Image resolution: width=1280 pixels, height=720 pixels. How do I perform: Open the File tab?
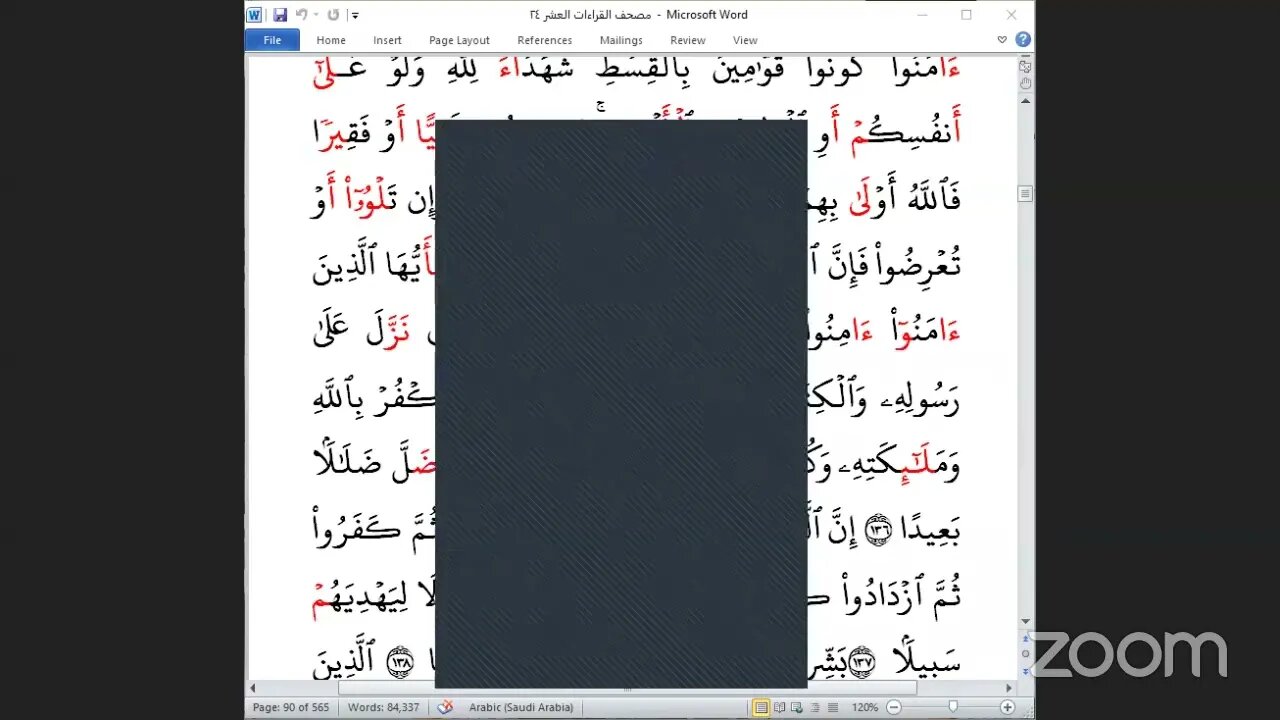pos(272,40)
